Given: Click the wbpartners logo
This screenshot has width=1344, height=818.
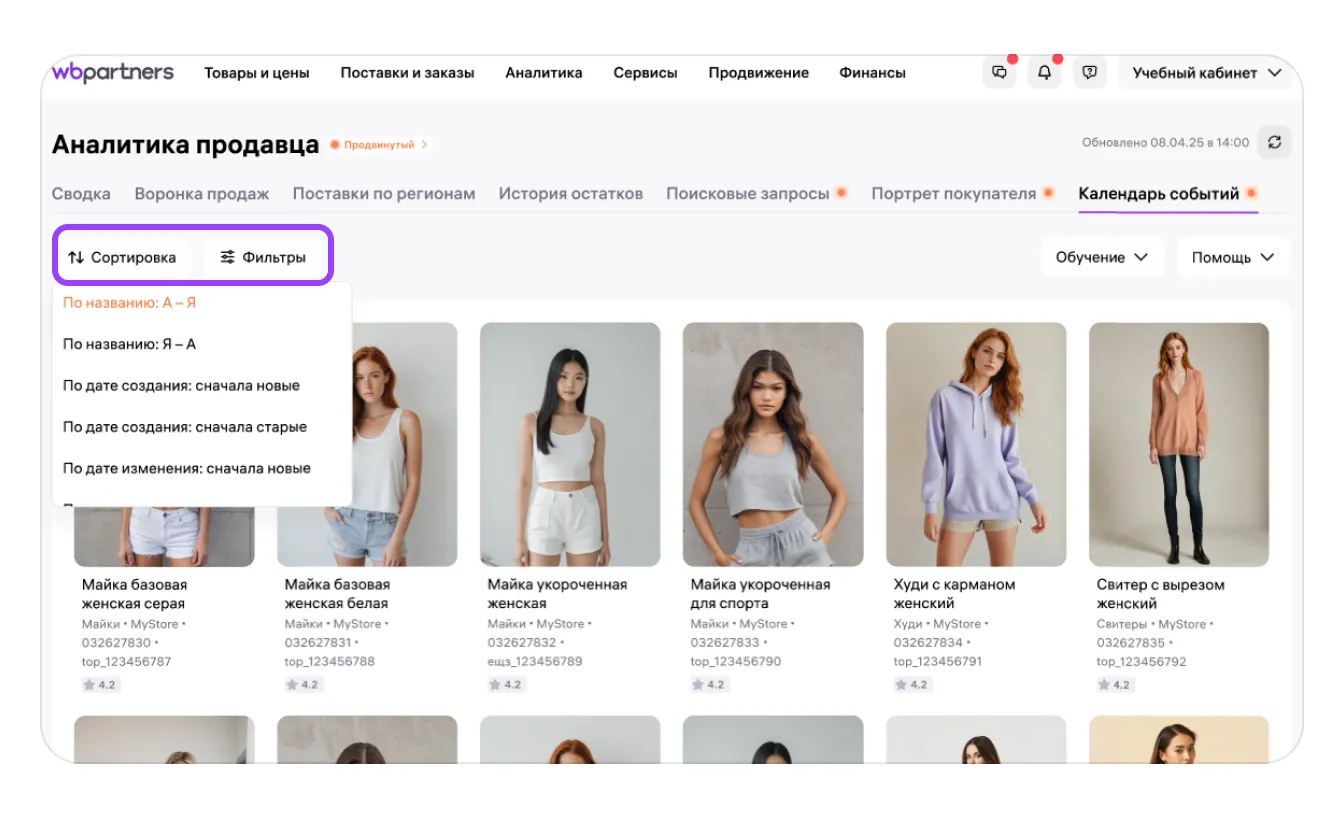Looking at the screenshot, I should click(113, 73).
